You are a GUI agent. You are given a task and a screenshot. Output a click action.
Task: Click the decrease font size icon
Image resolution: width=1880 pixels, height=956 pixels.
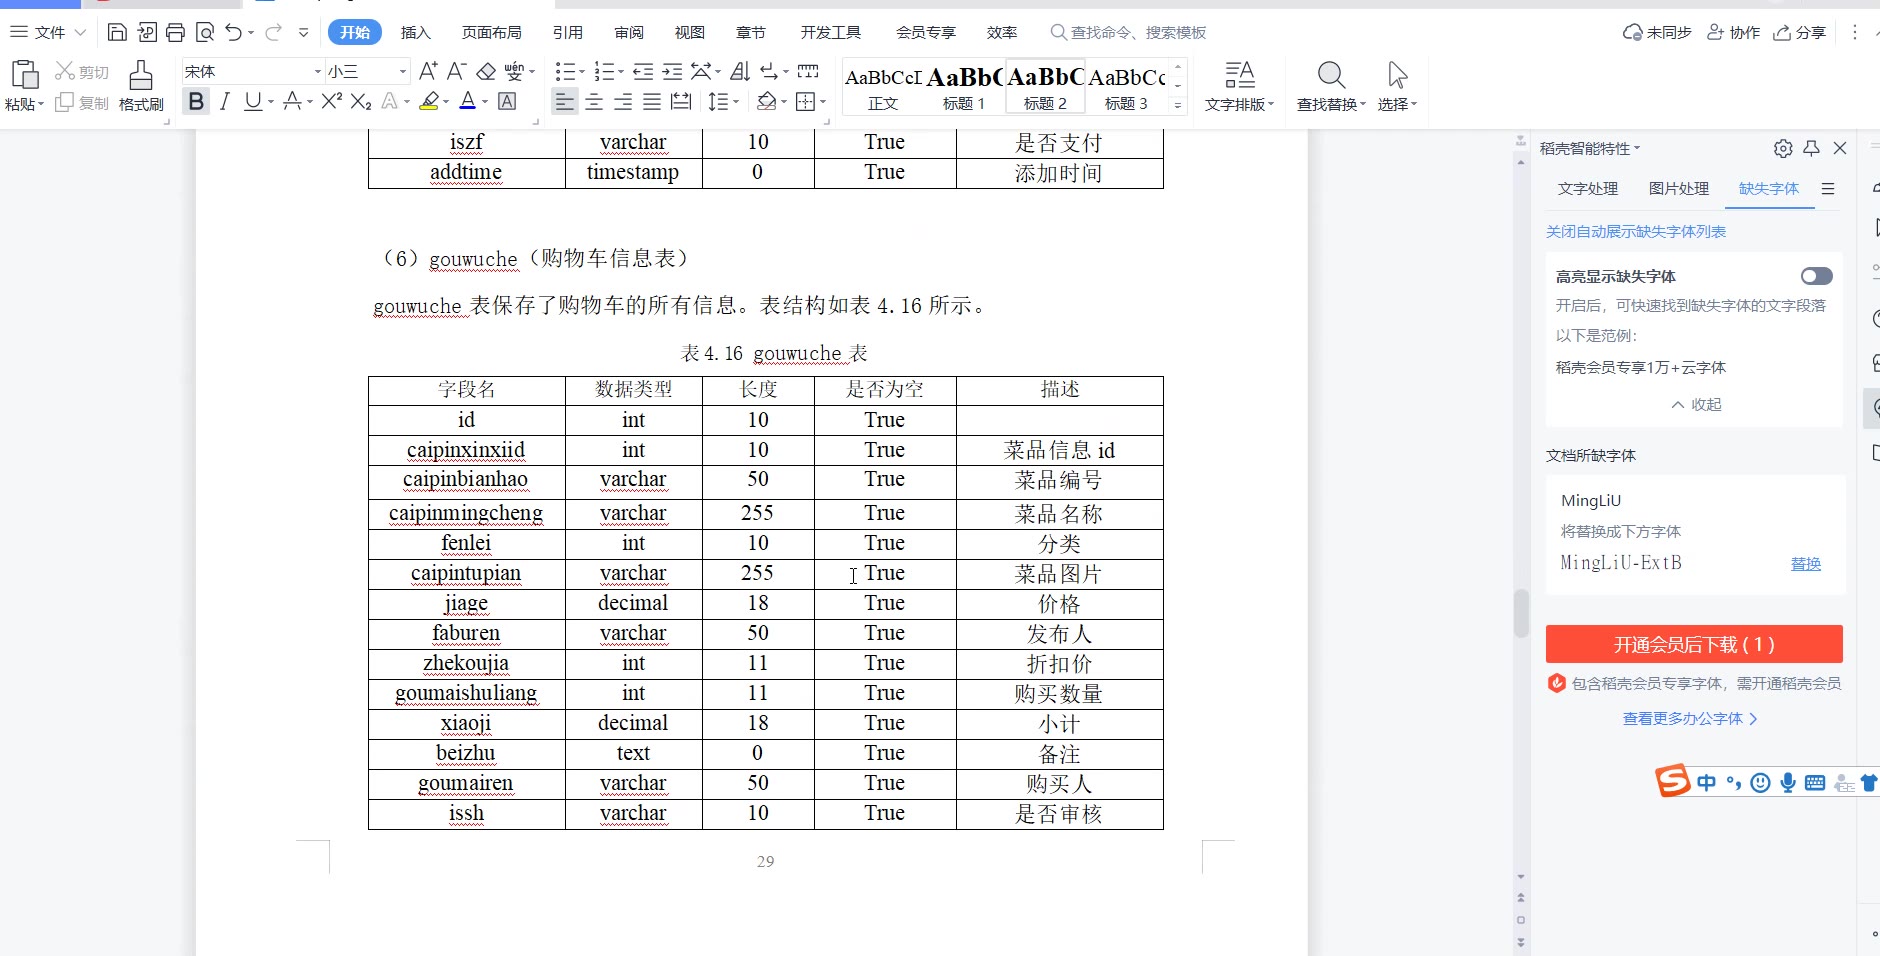pos(456,71)
